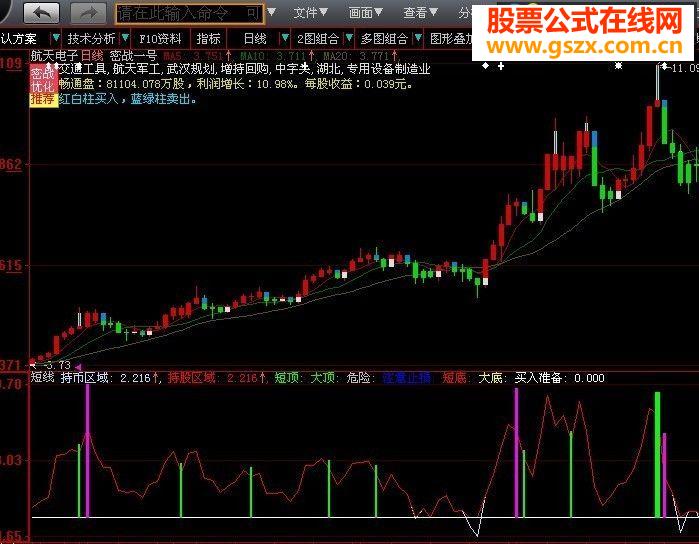Open the F10资料 tab
This screenshot has height=544, width=699.
(x=160, y=39)
